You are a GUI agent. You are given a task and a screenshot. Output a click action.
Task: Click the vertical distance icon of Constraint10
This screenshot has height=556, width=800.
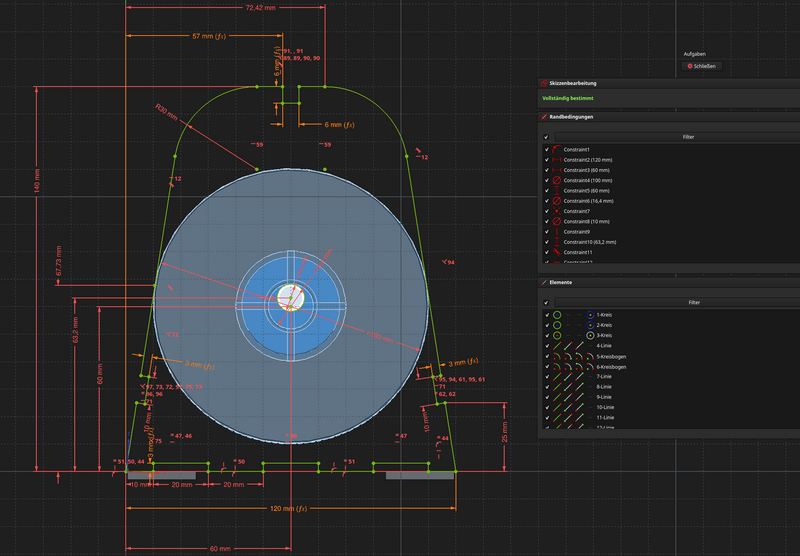557,242
